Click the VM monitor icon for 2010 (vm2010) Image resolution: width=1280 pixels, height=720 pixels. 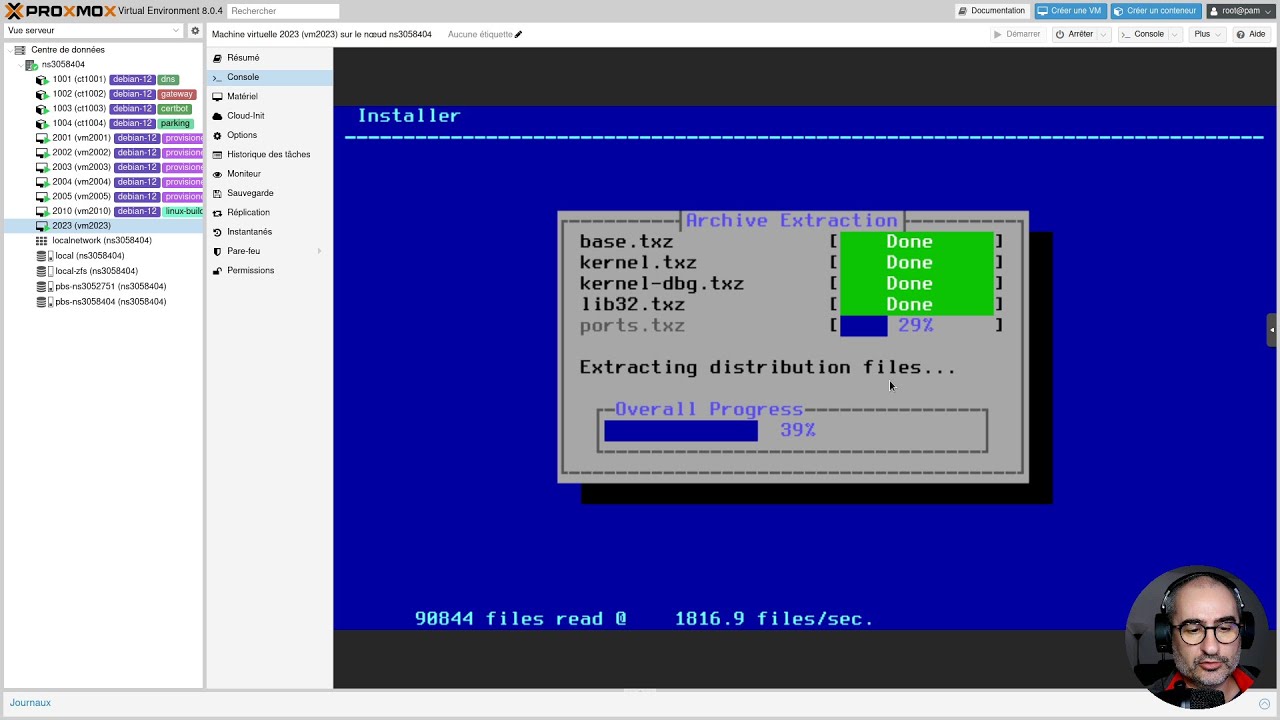[42, 211]
